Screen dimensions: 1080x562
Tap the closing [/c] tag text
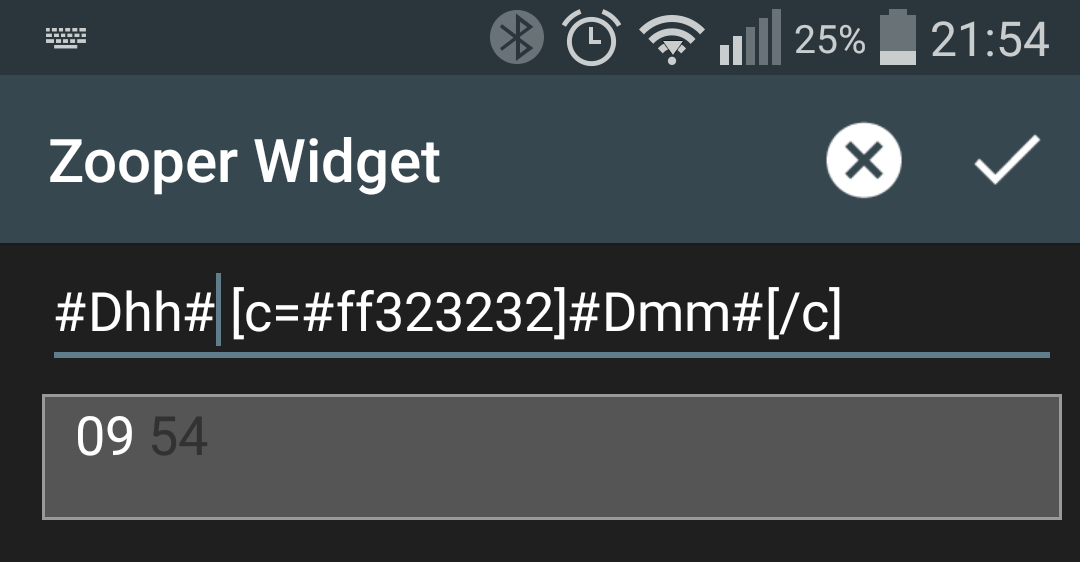[x=804, y=313]
